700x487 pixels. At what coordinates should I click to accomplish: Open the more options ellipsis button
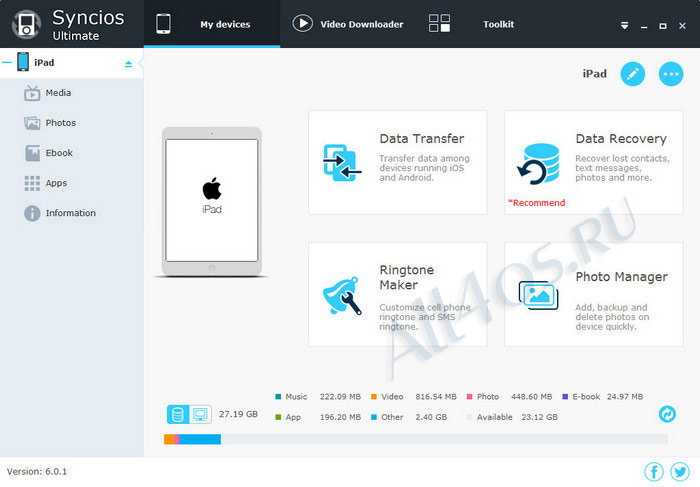pyautogui.click(x=671, y=74)
